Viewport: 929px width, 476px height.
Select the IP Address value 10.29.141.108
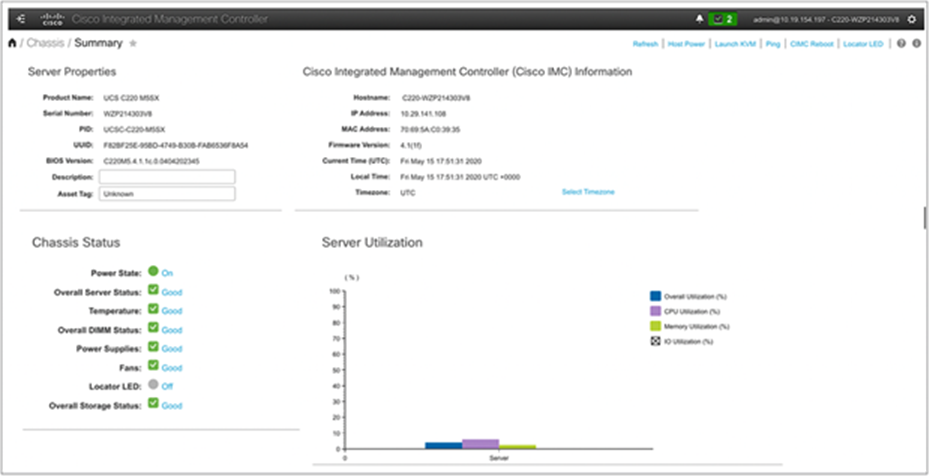(423, 113)
